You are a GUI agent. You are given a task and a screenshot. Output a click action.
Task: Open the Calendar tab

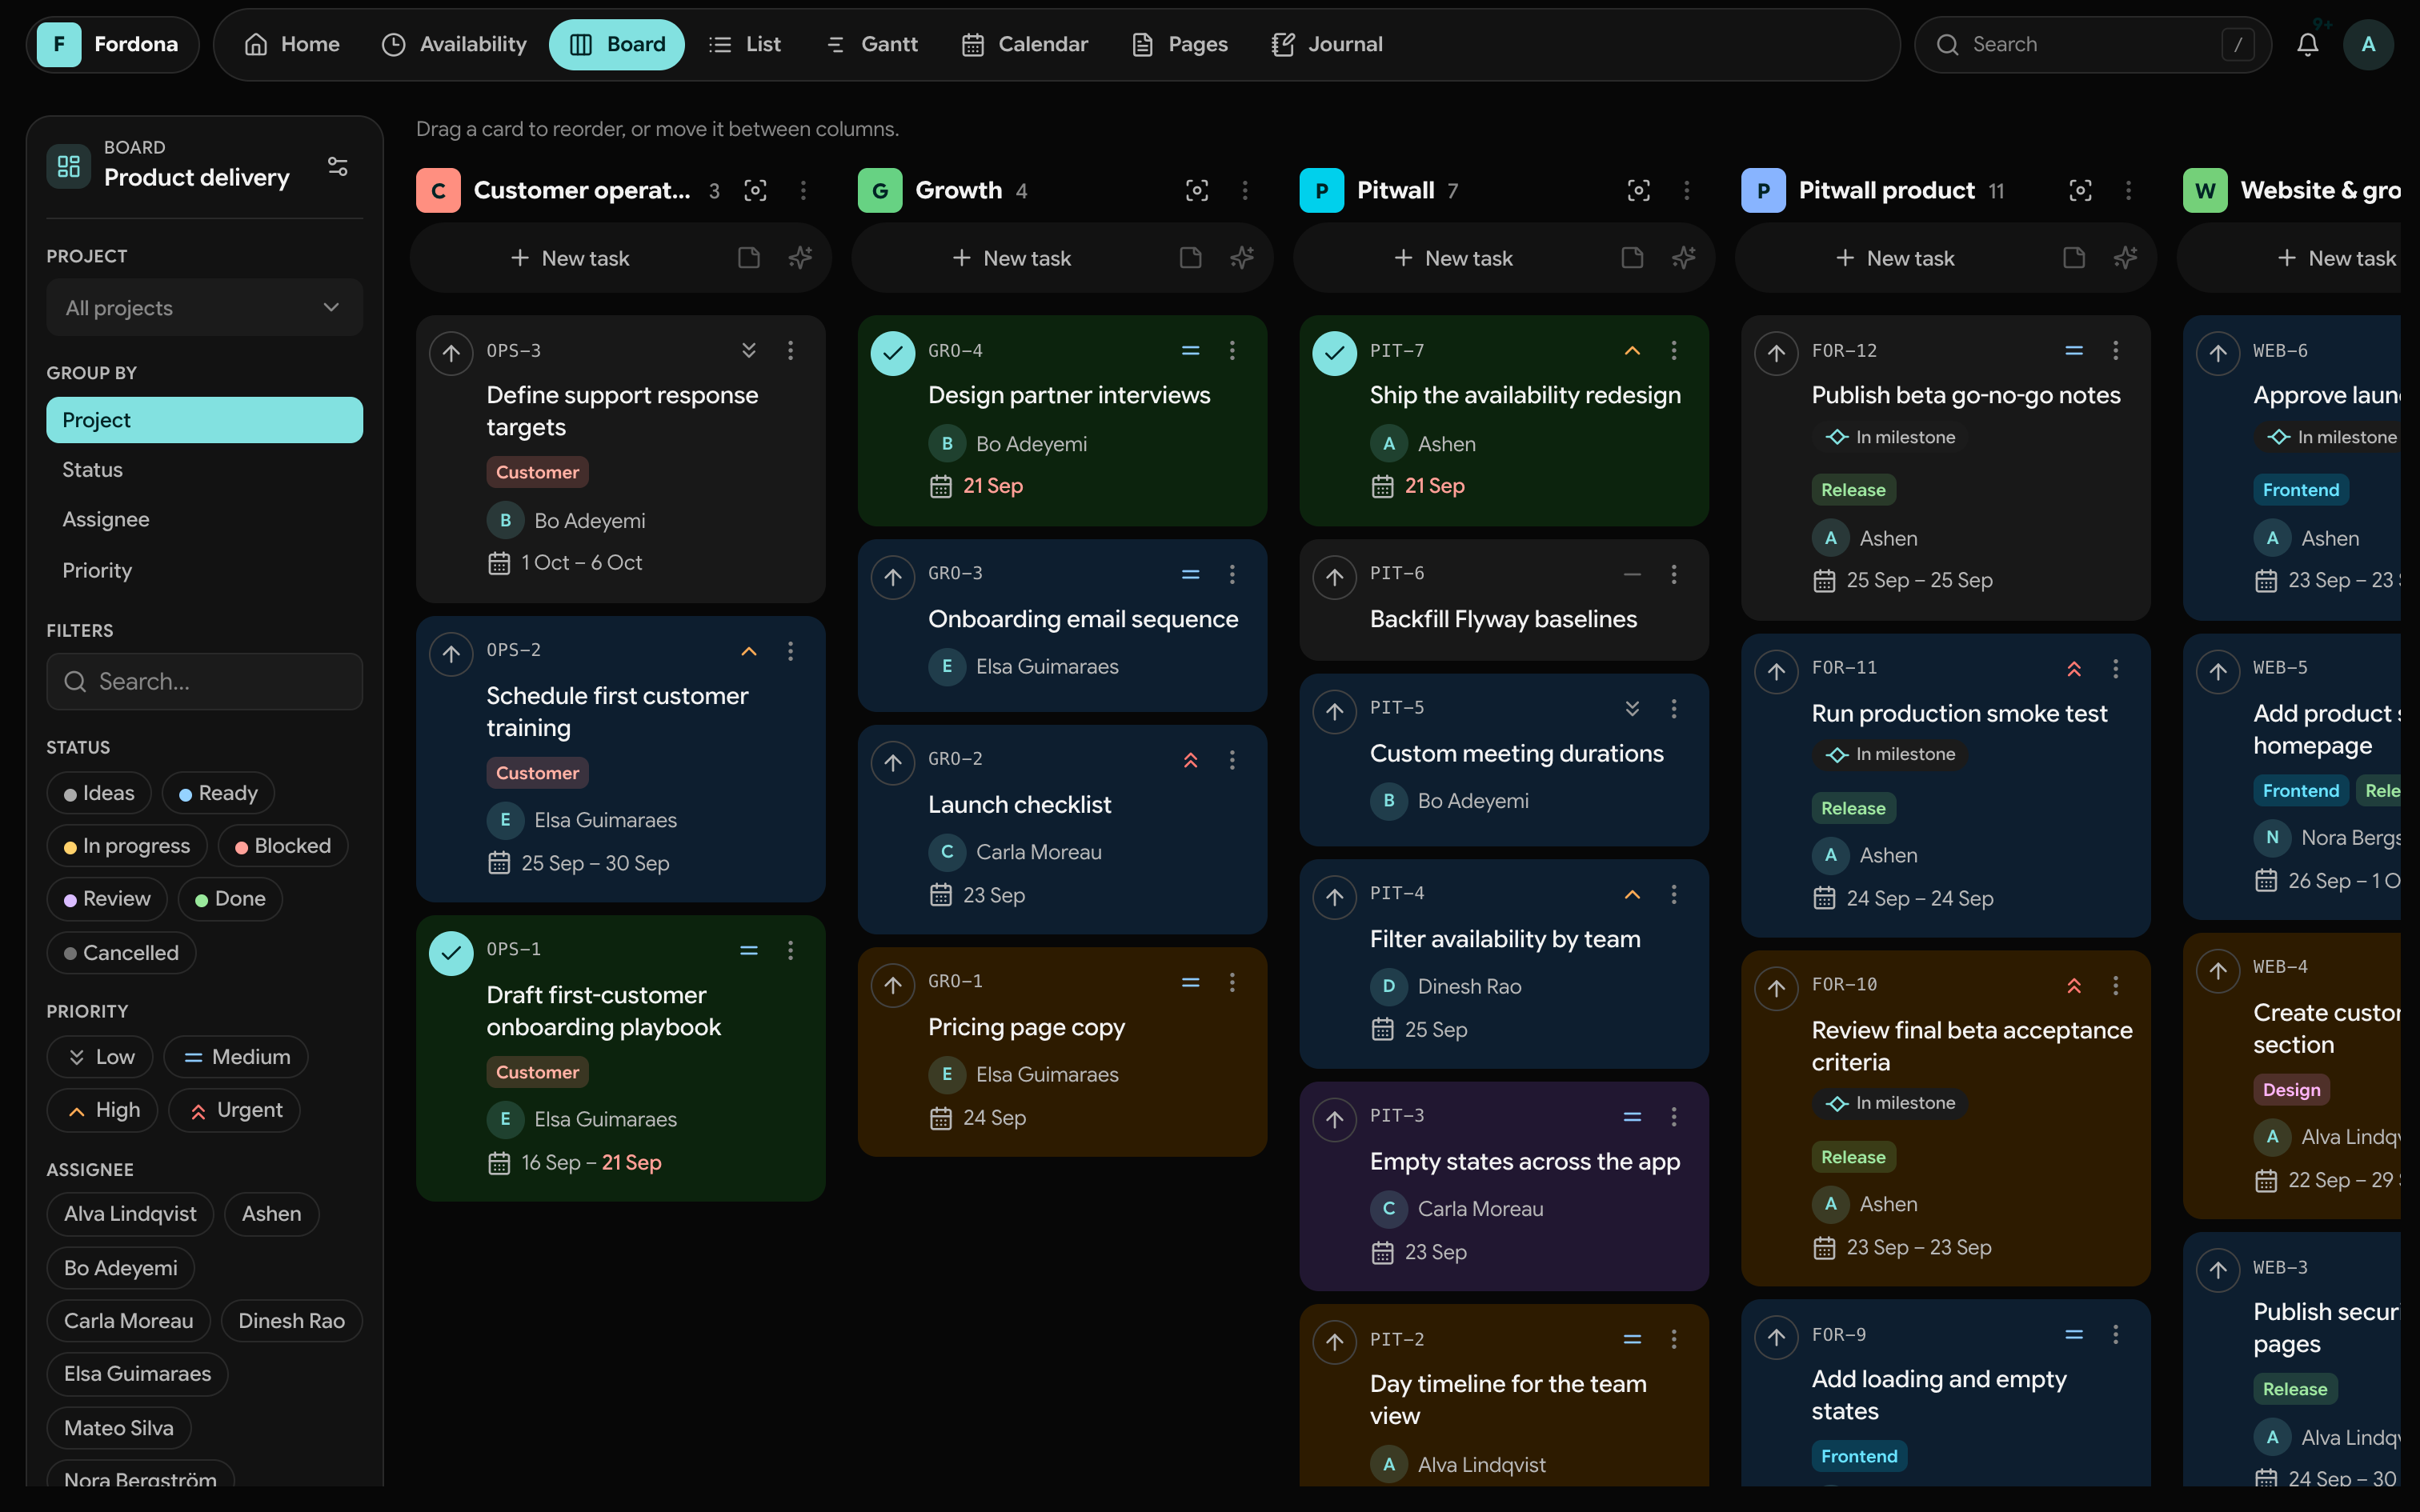pyautogui.click(x=1025, y=44)
